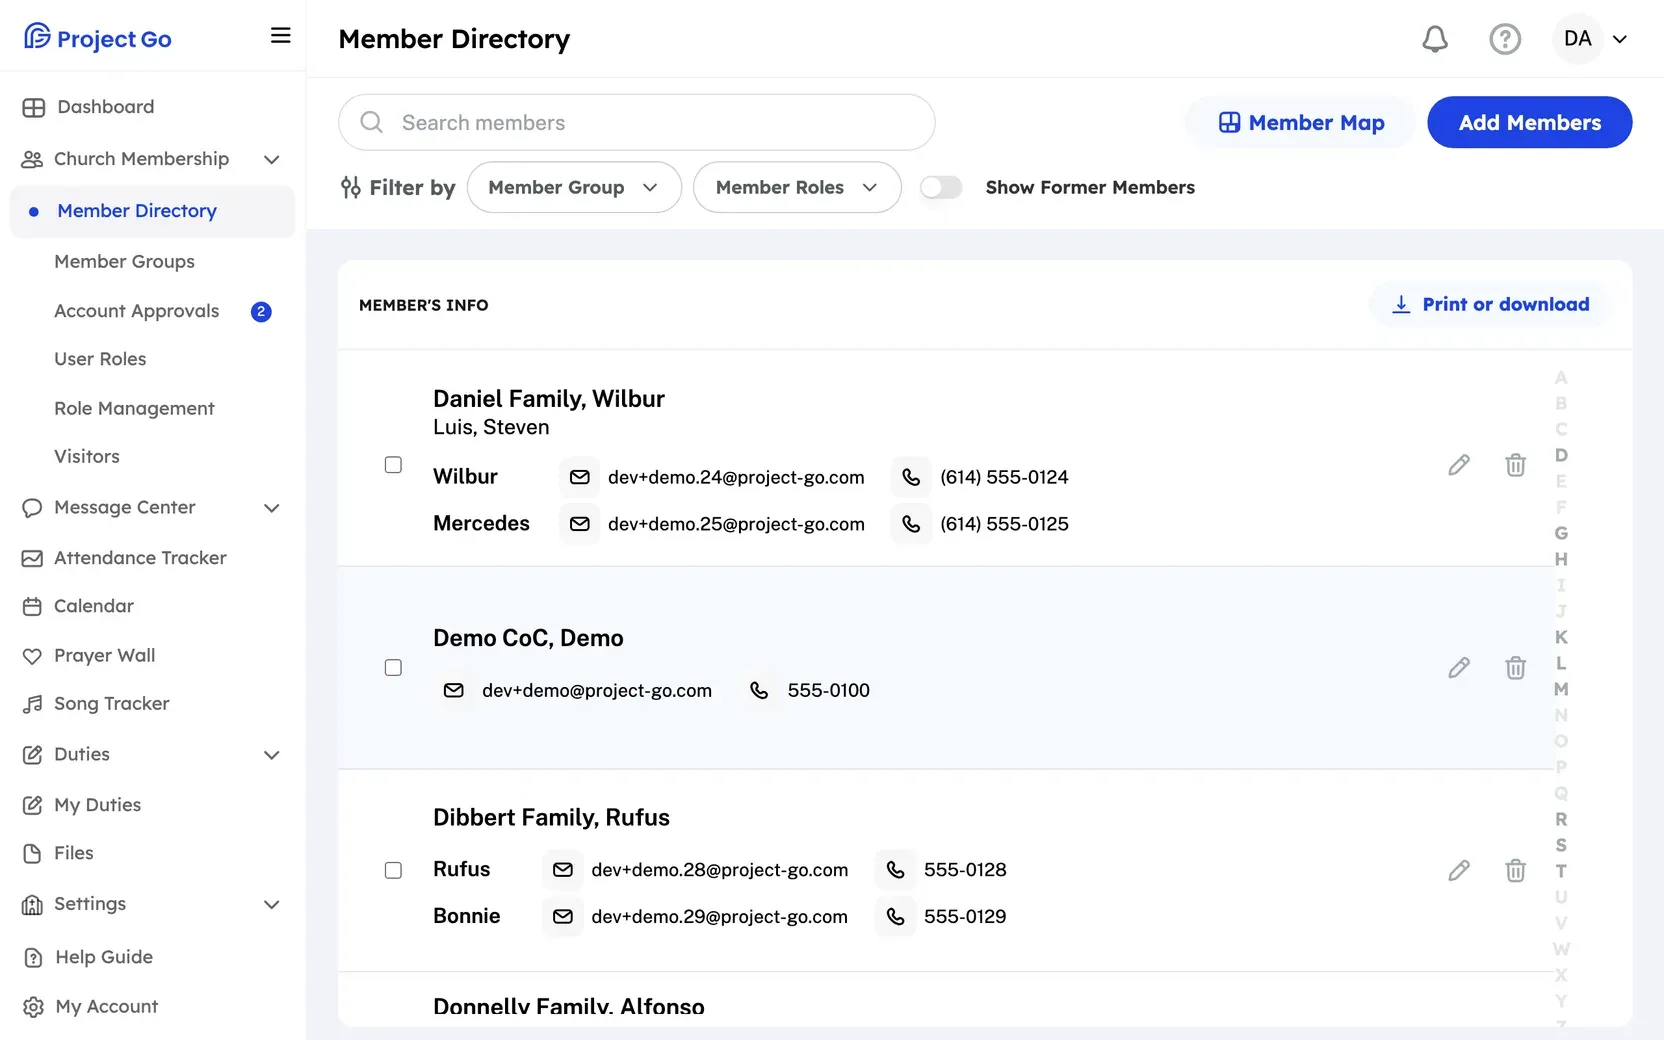The width and height of the screenshot is (1664, 1040).
Task: Collapse sidebar with hamburger menu icon
Action: (281, 36)
